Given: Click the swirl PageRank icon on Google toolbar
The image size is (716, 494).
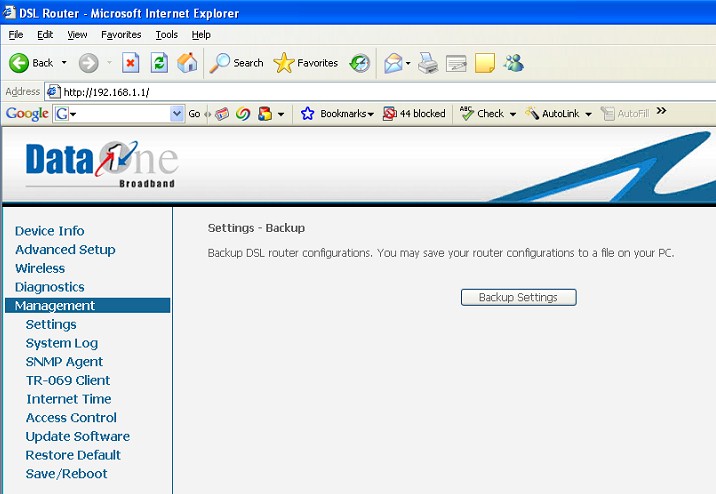Looking at the screenshot, I should pos(243,114).
